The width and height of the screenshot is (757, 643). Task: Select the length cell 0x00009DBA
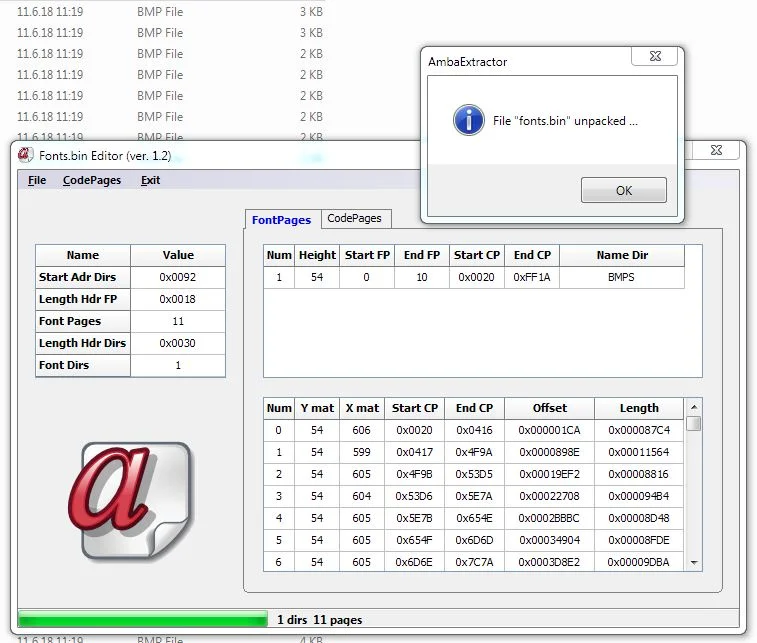[x=639, y=562]
